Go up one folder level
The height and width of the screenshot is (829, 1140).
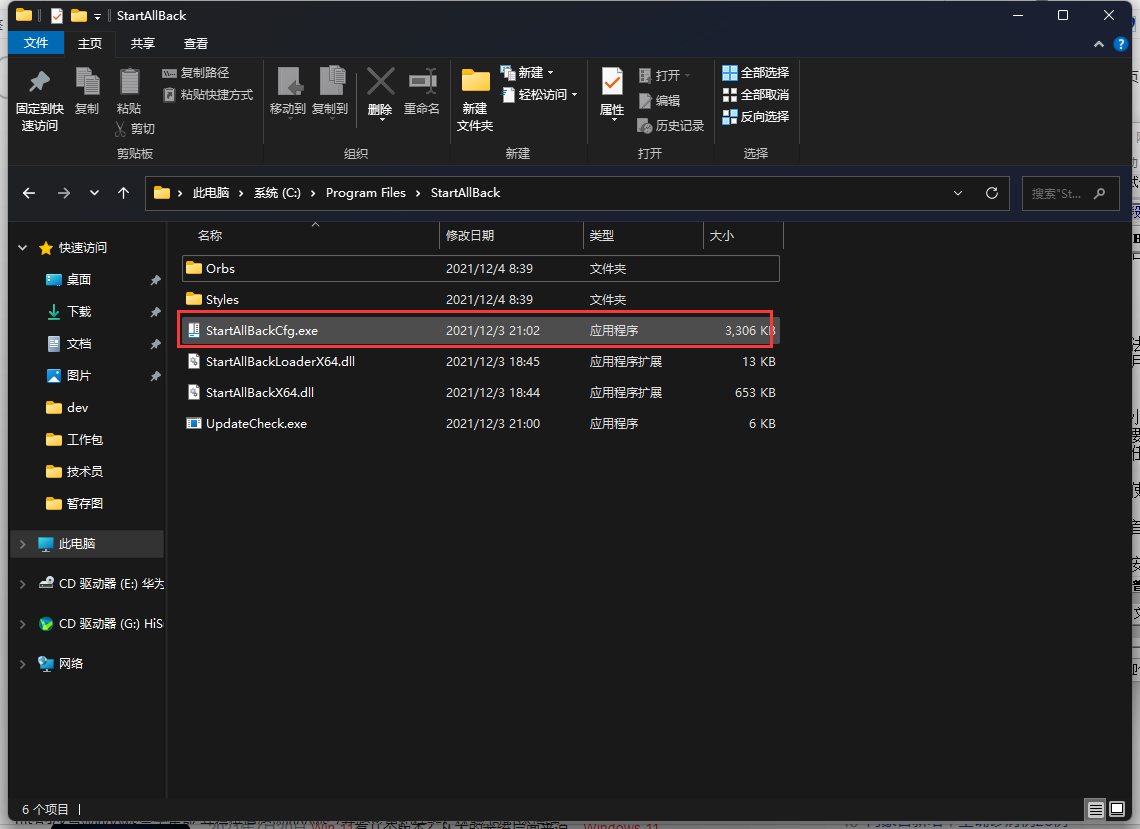(x=123, y=193)
